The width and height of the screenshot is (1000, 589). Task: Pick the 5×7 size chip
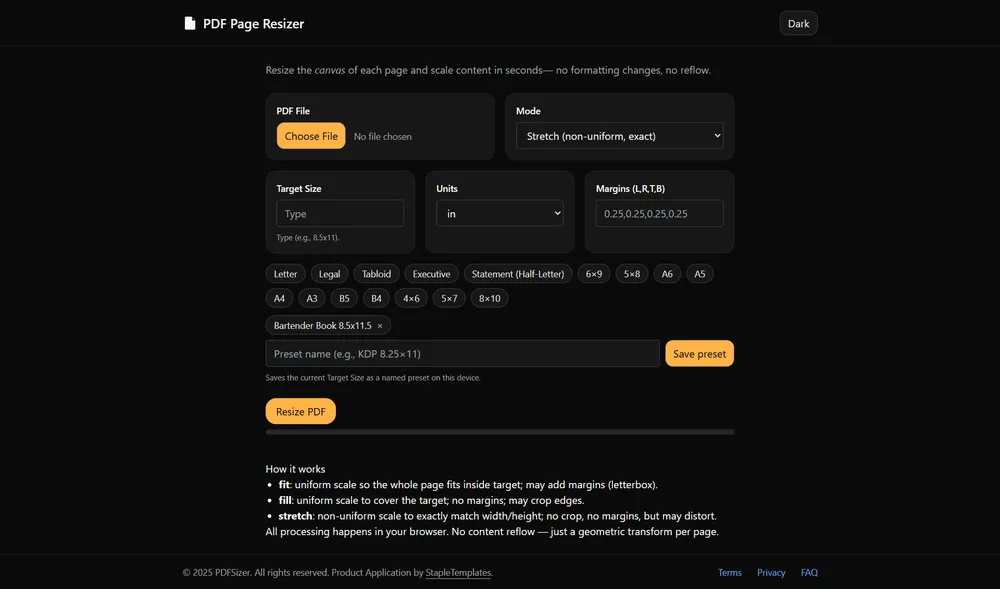coord(449,298)
